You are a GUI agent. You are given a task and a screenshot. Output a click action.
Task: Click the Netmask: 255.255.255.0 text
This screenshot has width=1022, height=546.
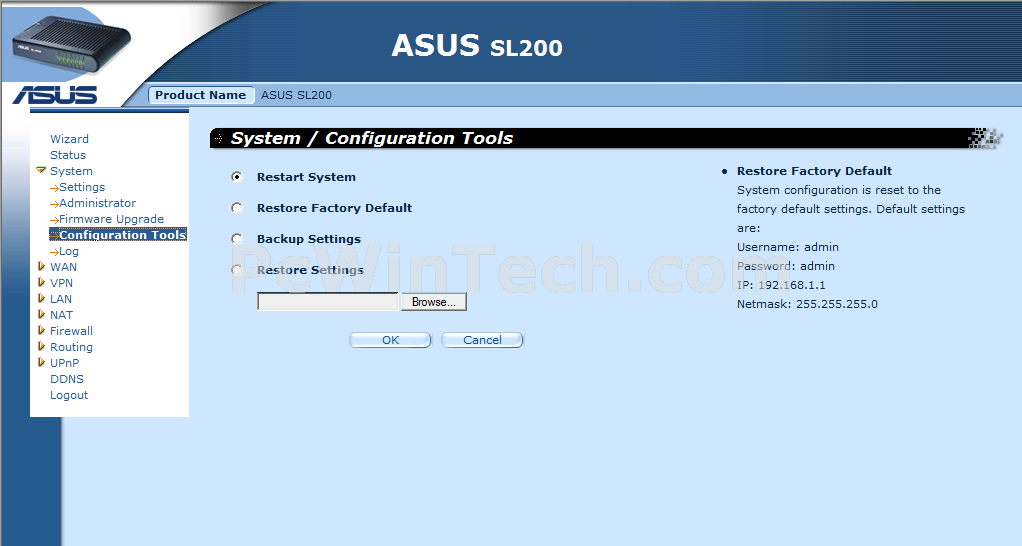807,304
